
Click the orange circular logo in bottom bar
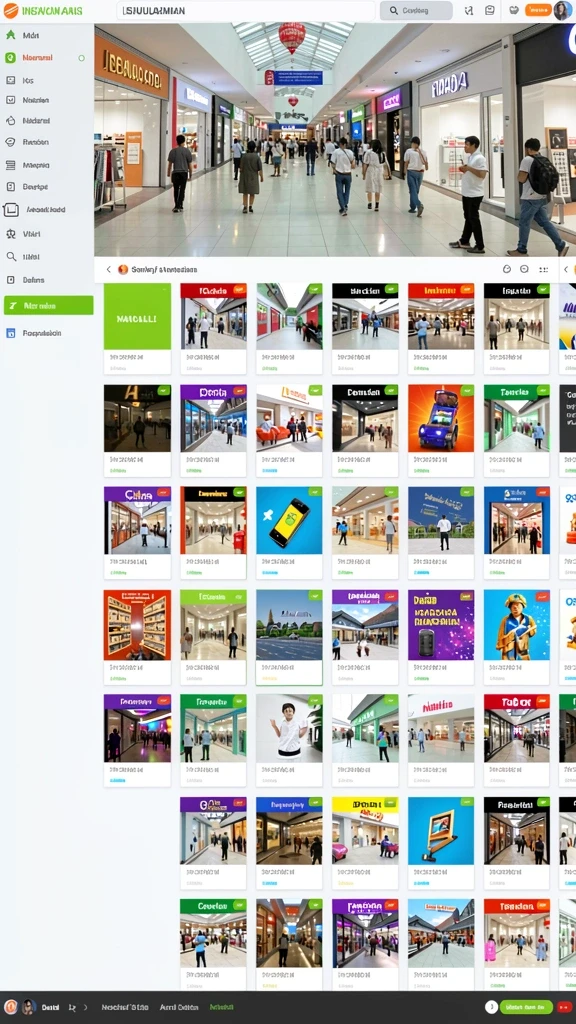(10, 1007)
